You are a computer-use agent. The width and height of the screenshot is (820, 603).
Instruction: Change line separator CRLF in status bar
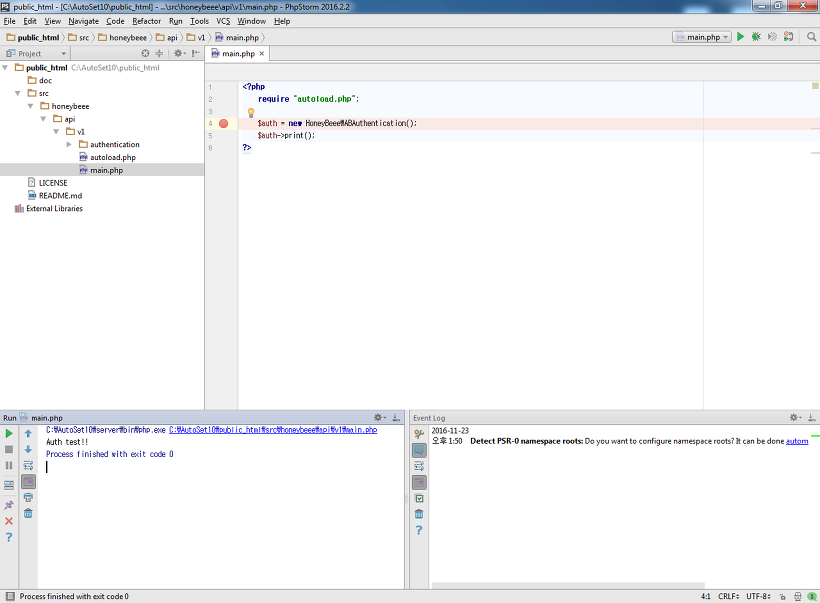tap(728, 597)
